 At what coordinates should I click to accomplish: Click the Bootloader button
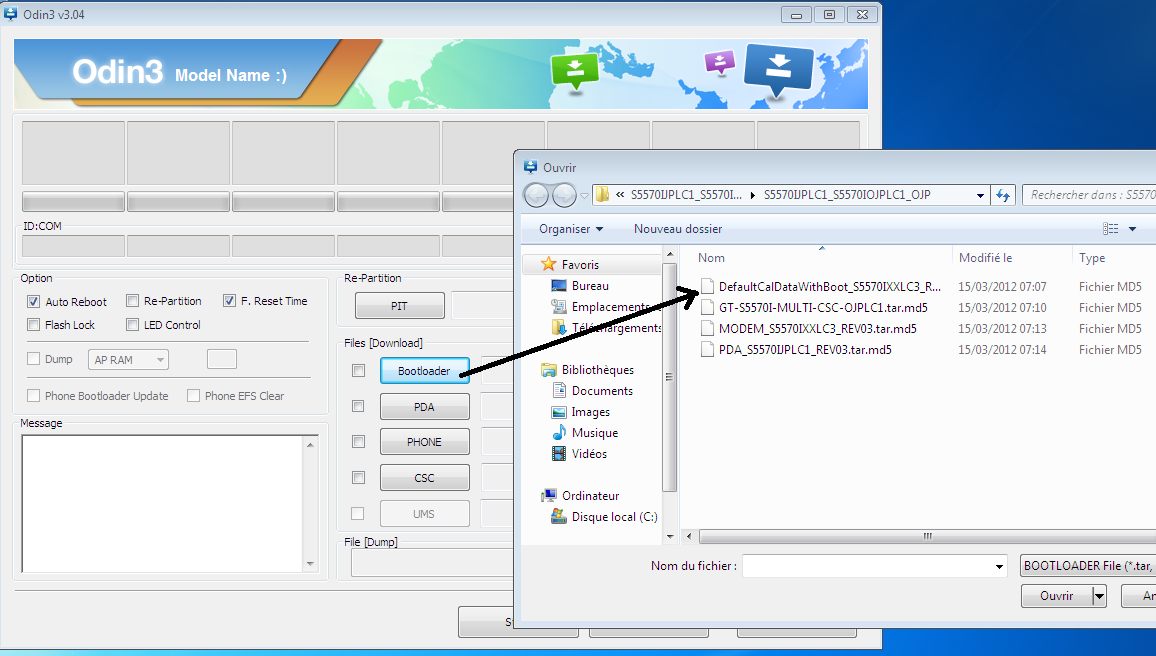425,371
